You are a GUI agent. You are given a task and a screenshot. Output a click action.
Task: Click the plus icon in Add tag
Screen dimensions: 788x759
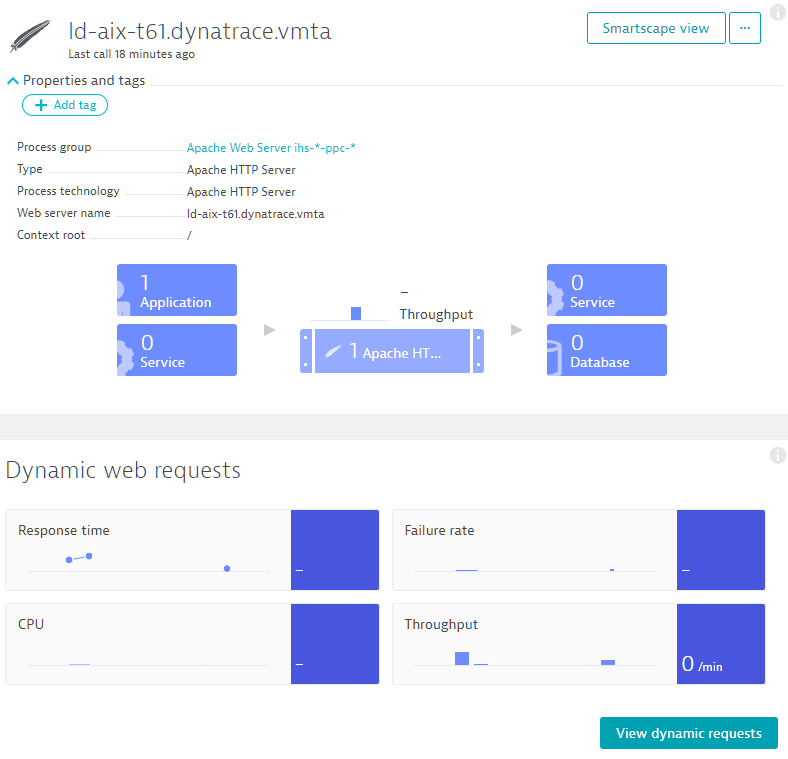coord(41,105)
